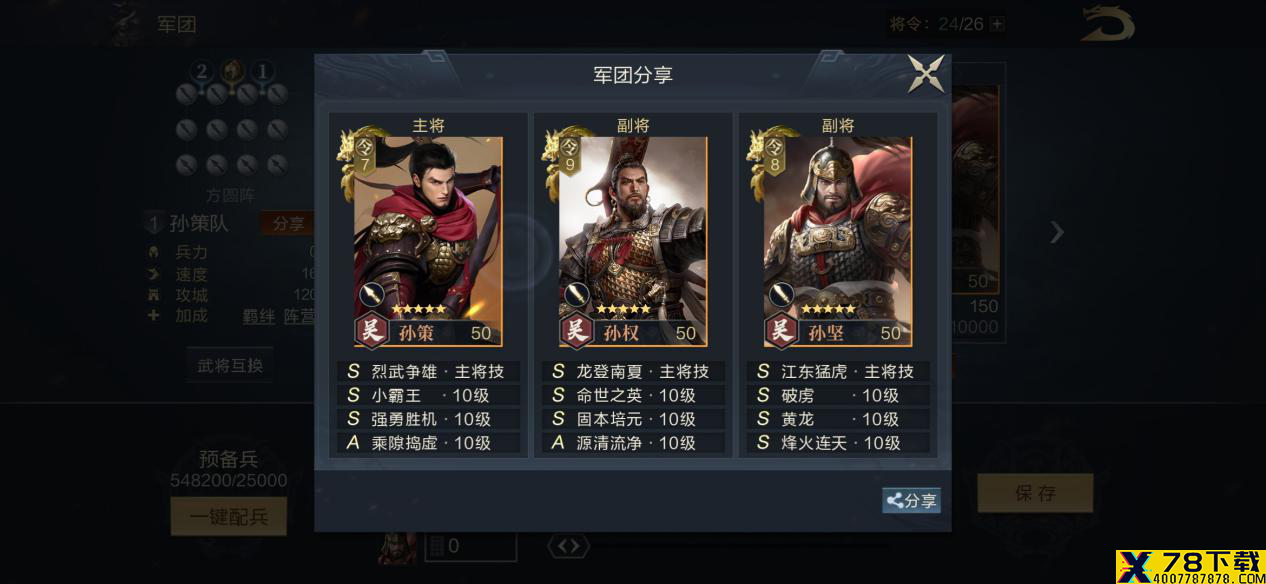
Task: Click the right arrow chevron beside the cards
Action: [1057, 232]
